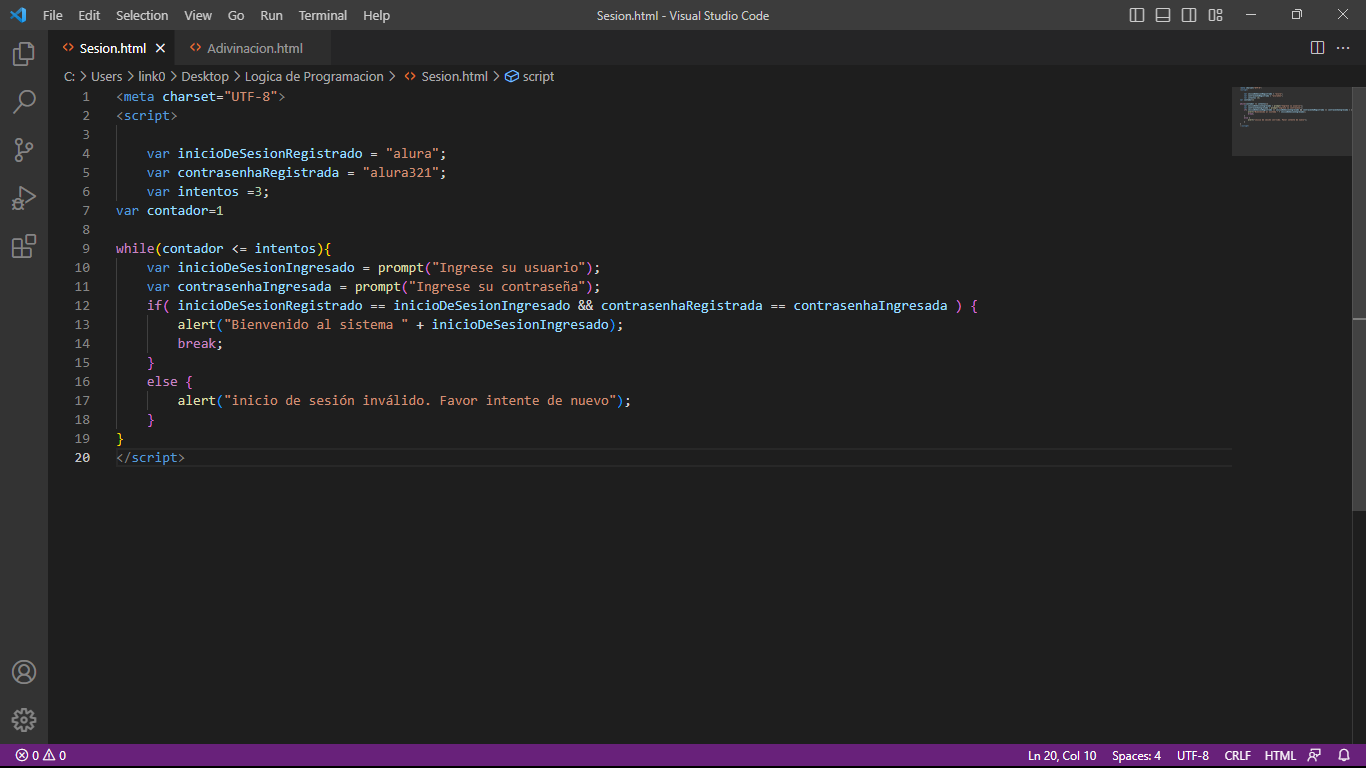This screenshot has height=768, width=1366.
Task: Click "Ingrese su usuario" string on line 10
Action: [509, 267]
